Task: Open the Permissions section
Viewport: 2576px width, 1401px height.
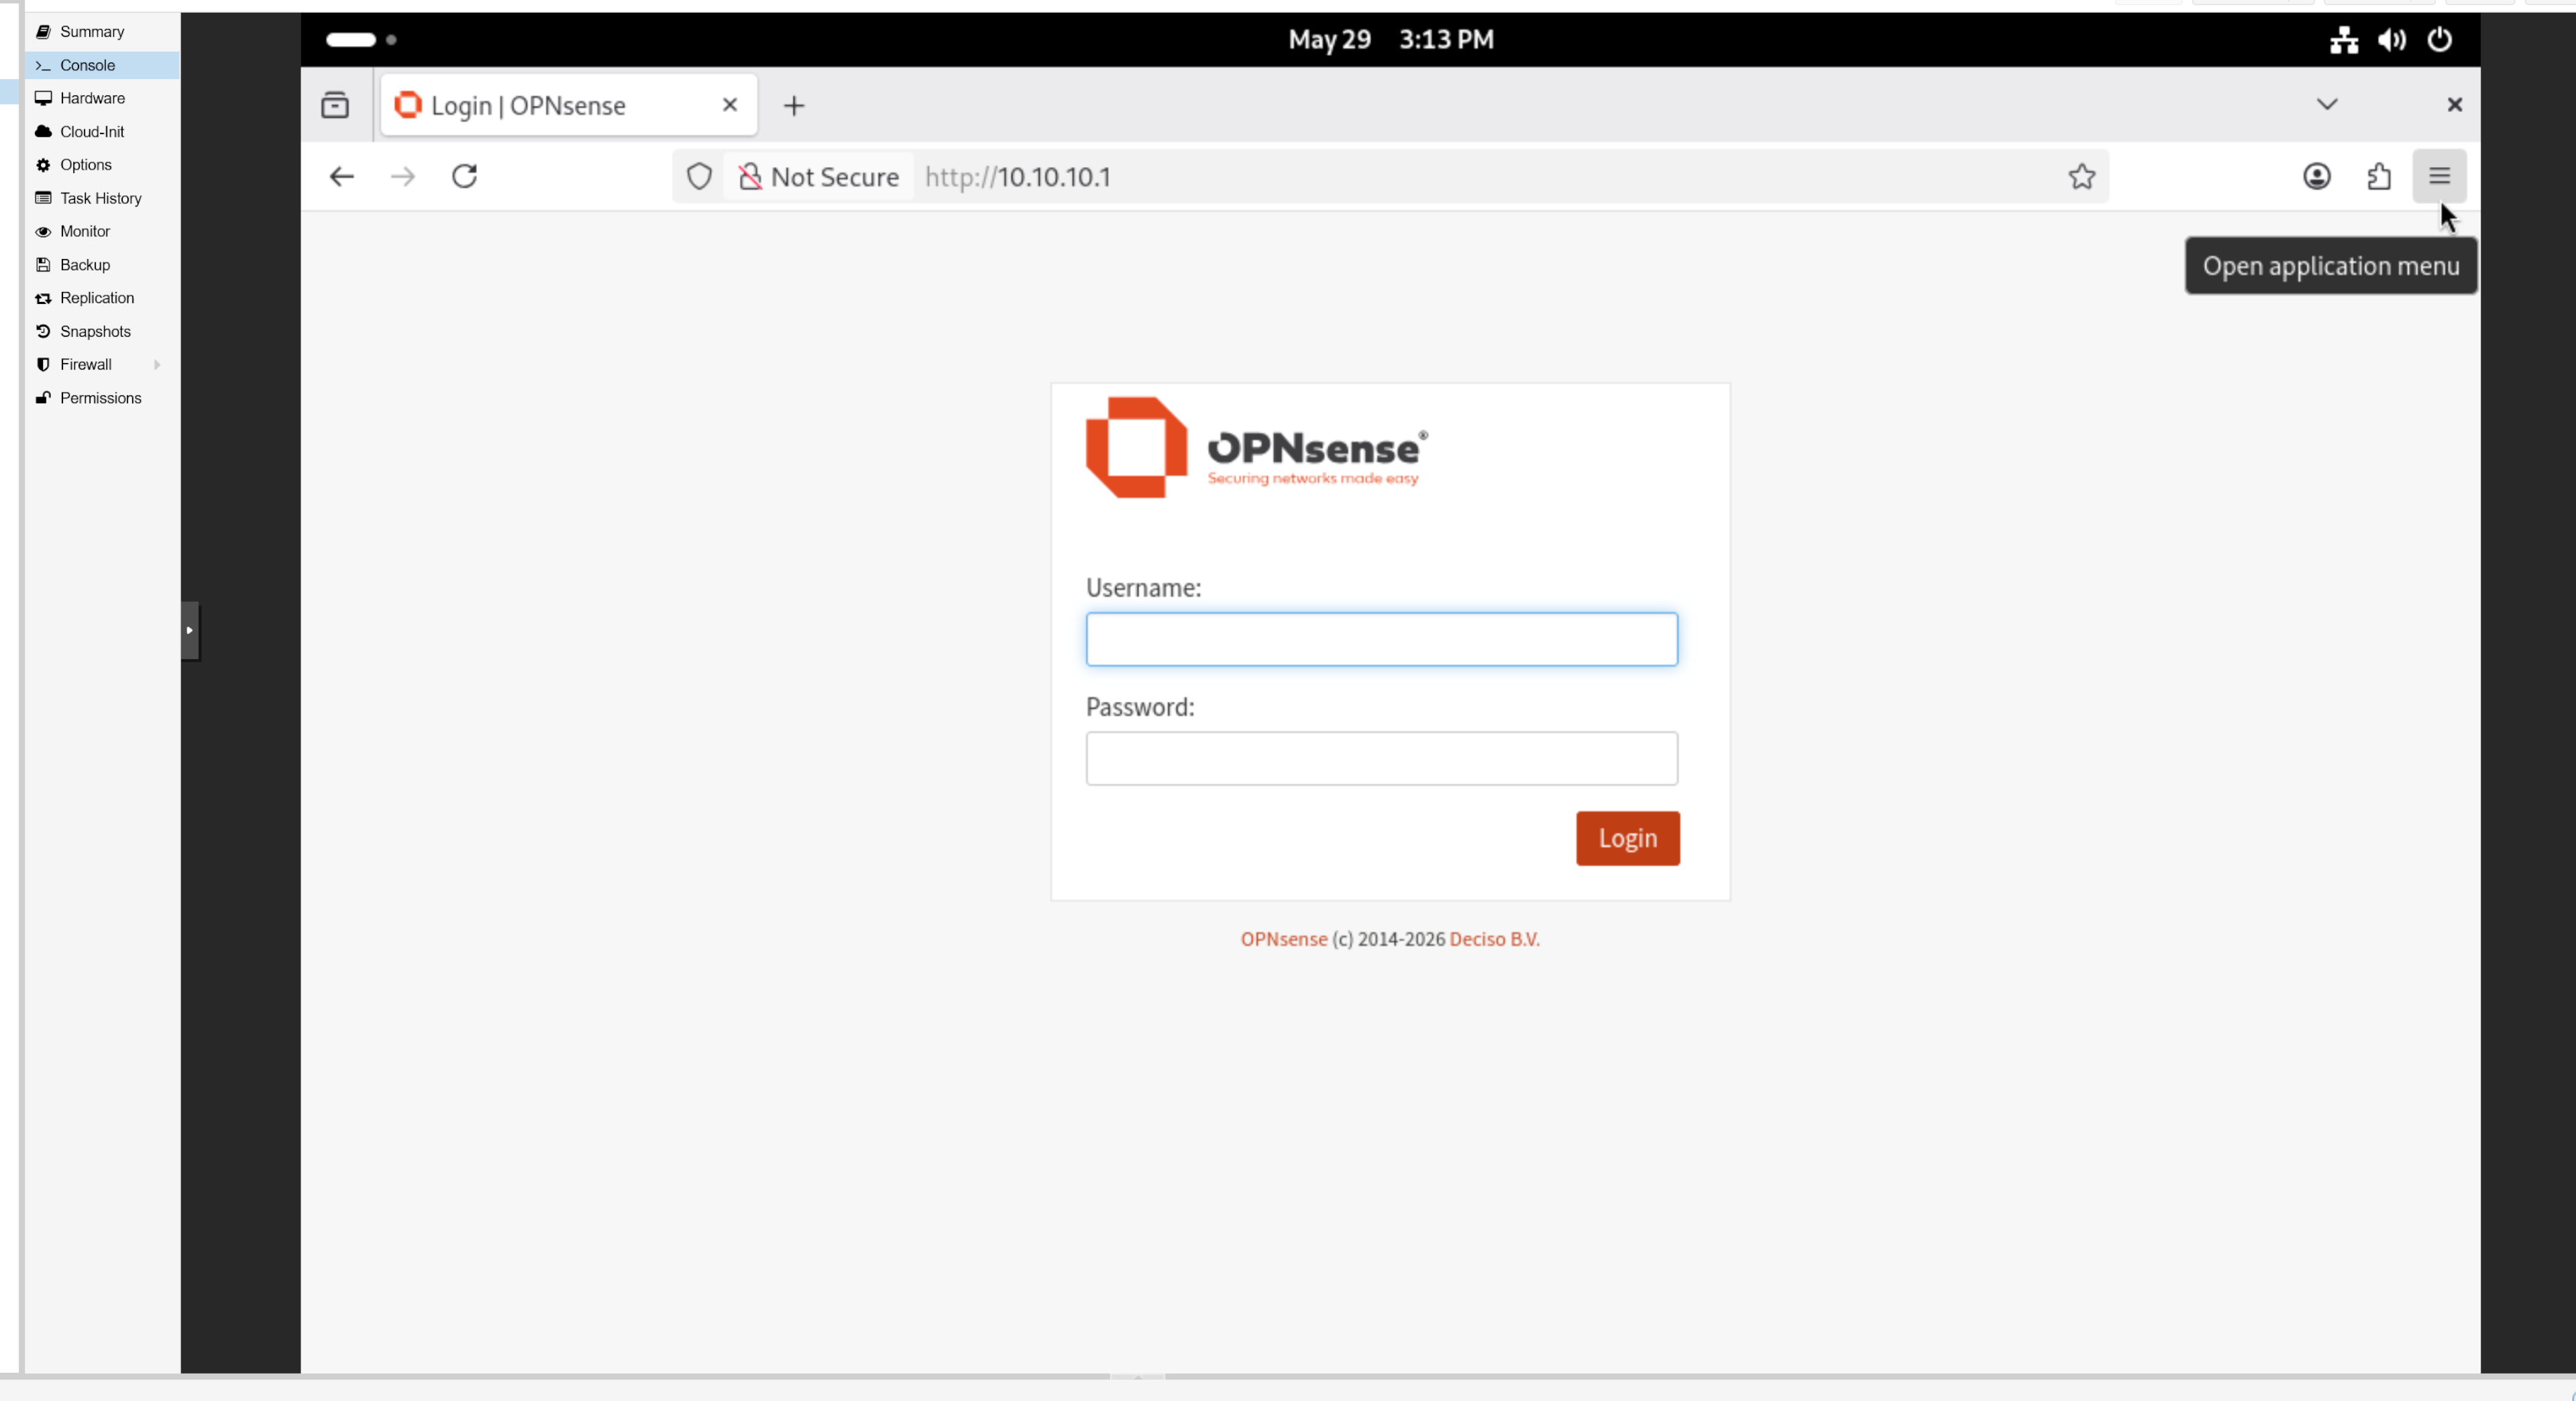Action: [x=100, y=397]
